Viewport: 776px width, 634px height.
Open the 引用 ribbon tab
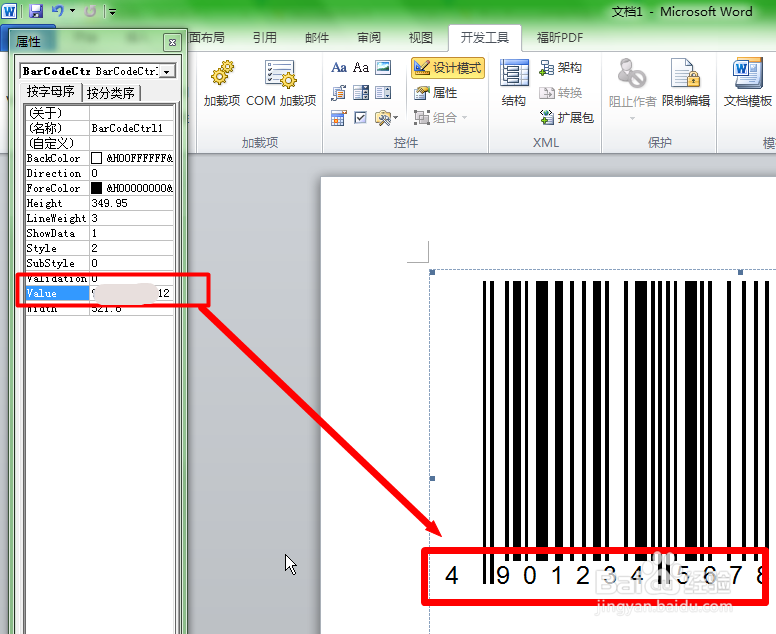pos(265,38)
